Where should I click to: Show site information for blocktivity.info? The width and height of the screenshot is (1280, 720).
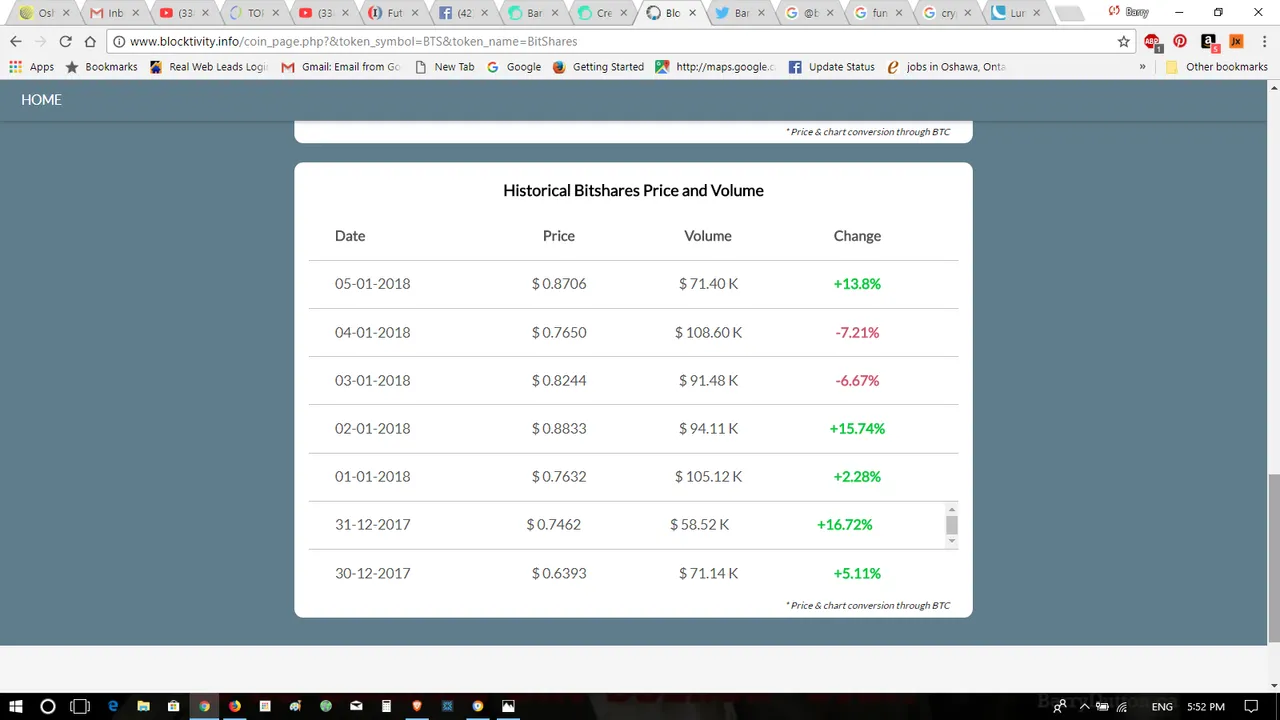119,41
